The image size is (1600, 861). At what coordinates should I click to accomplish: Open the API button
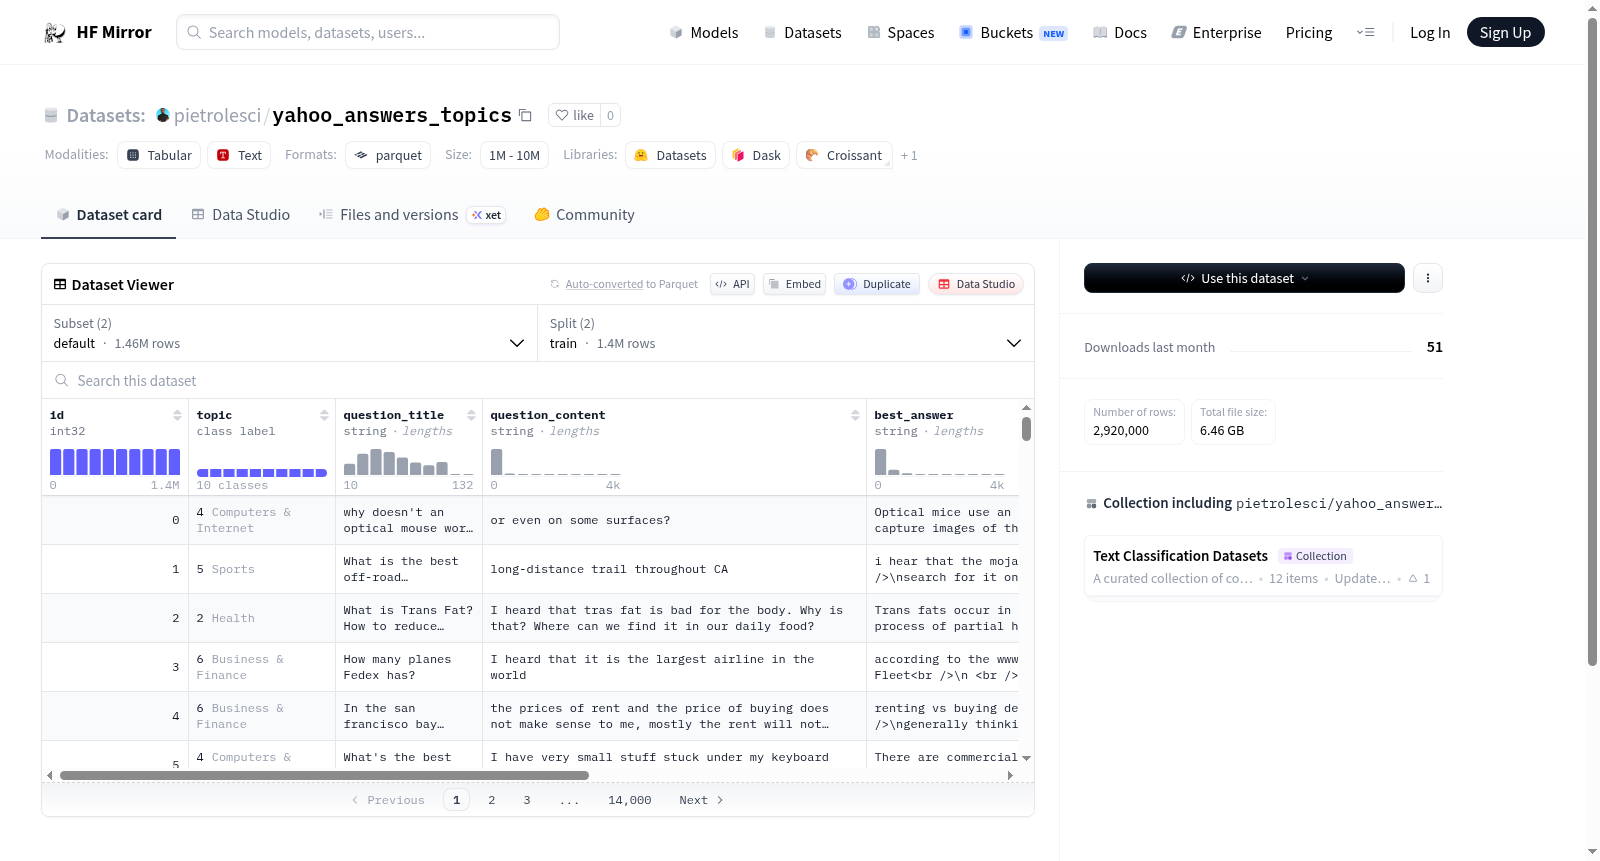tap(732, 284)
